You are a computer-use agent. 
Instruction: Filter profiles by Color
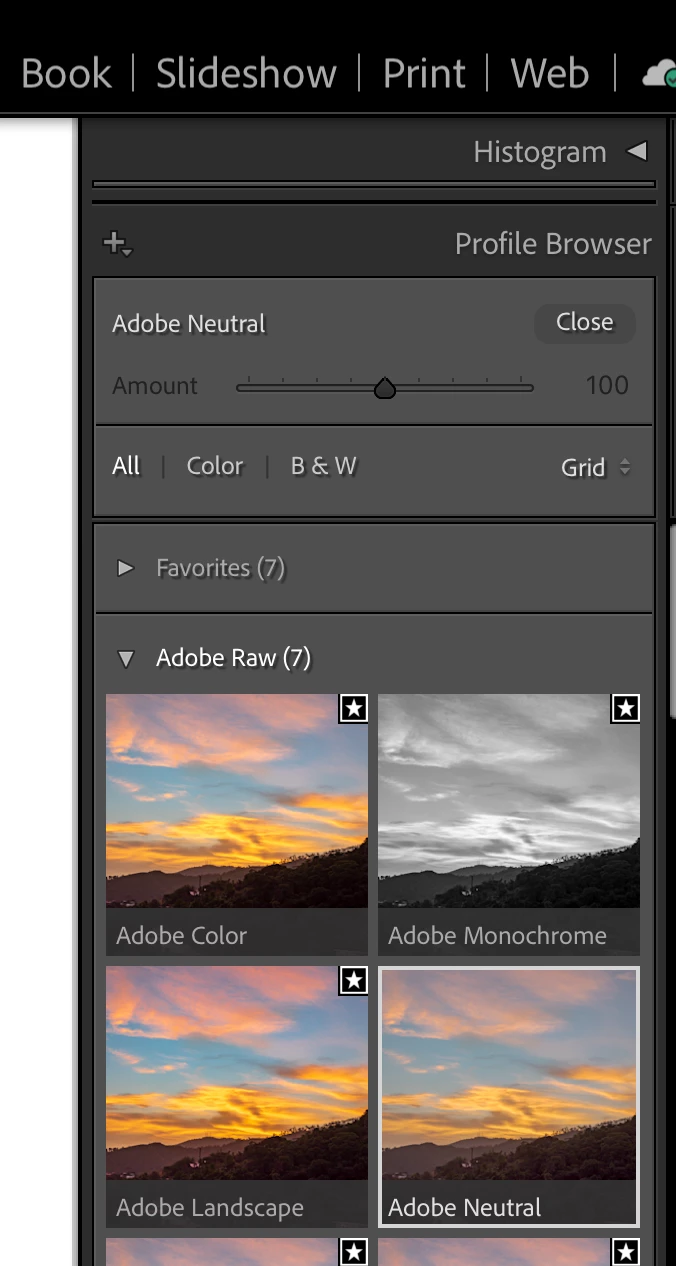pyautogui.click(x=215, y=466)
